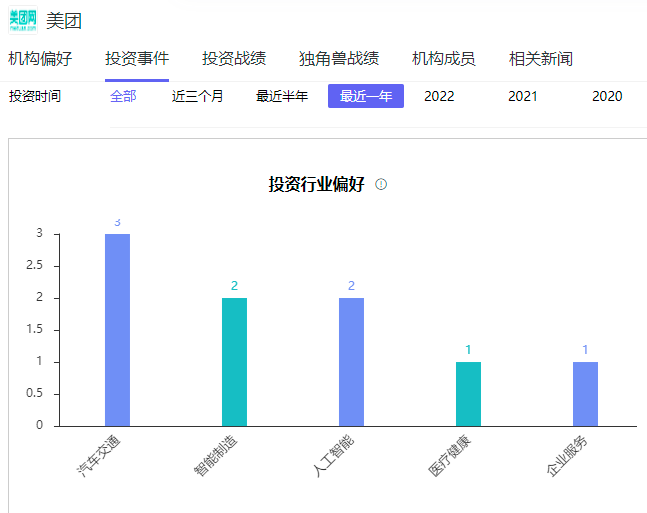Filter by 近三个月
This screenshot has height=513, width=647.
[197, 96]
